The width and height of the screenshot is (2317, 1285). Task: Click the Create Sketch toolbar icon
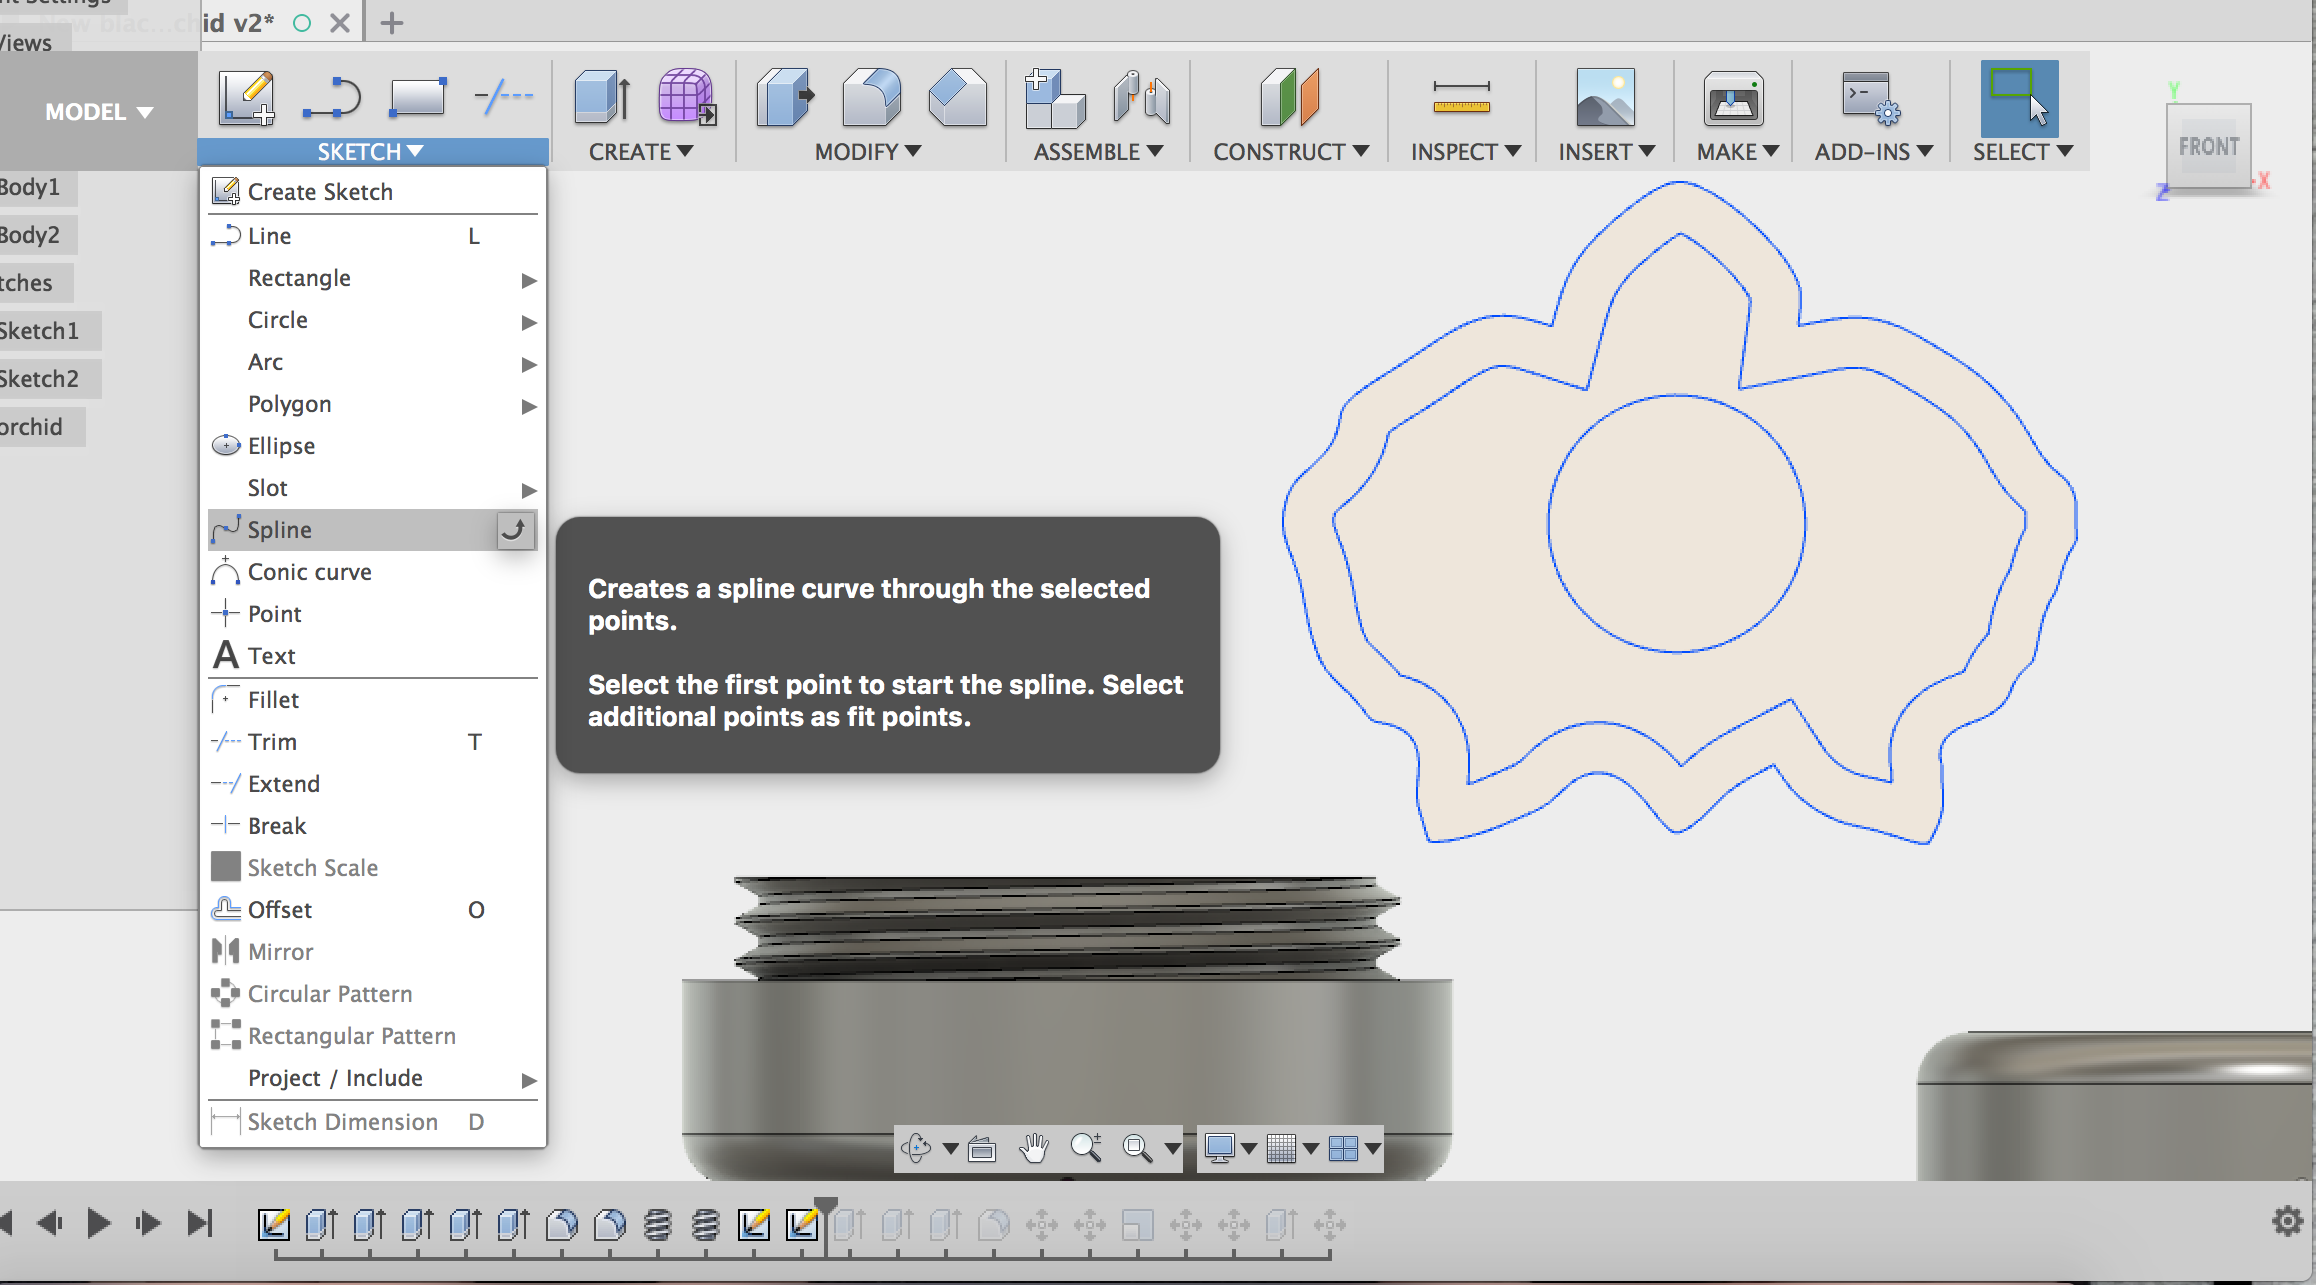(x=246, y=97)
